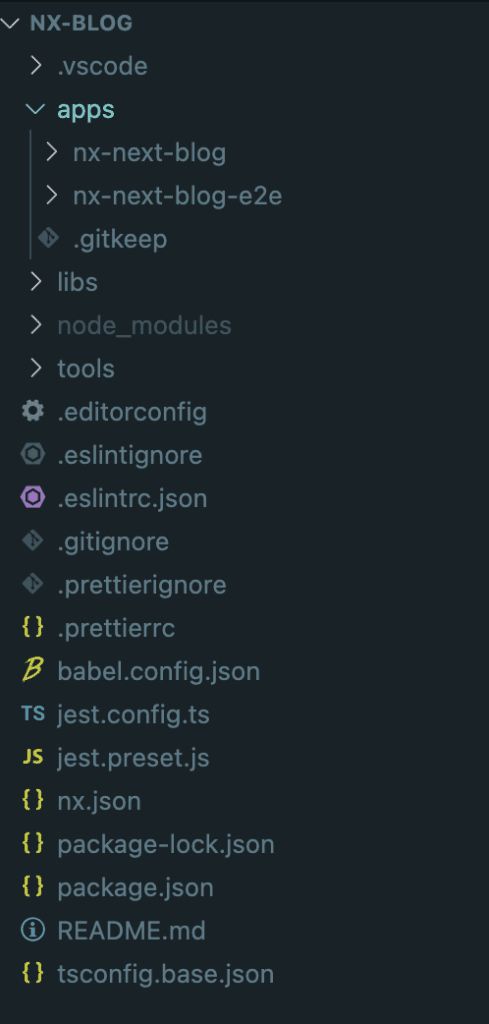Click the braces icon beside nx.json
Image resolution: width=489 pixels, height=1024 pixels.
pos(33,800)
